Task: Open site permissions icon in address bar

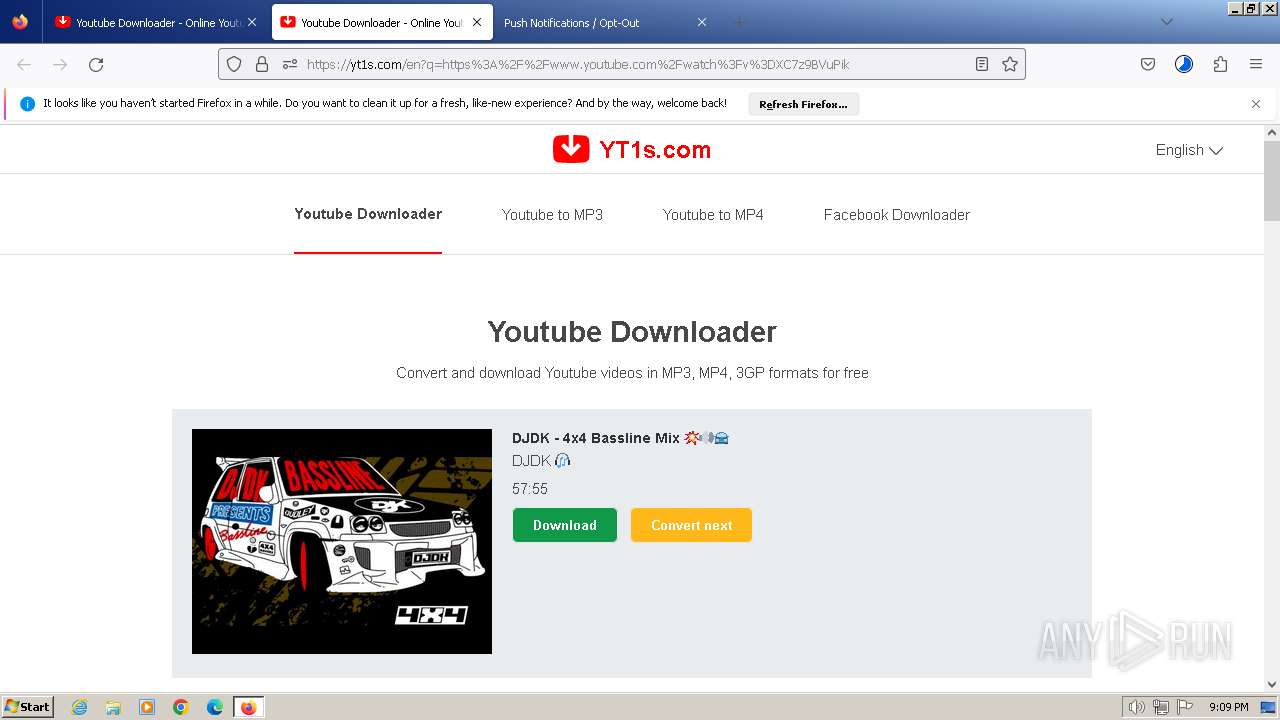Action: [290, 64]
